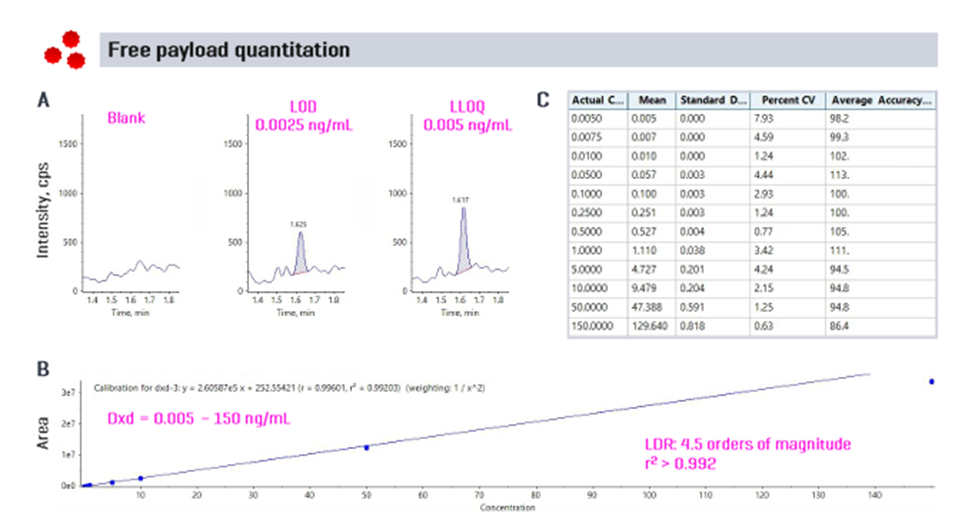Click the Percent CV value 7.93
Screen dimensions: 975x513
[764, 118]
